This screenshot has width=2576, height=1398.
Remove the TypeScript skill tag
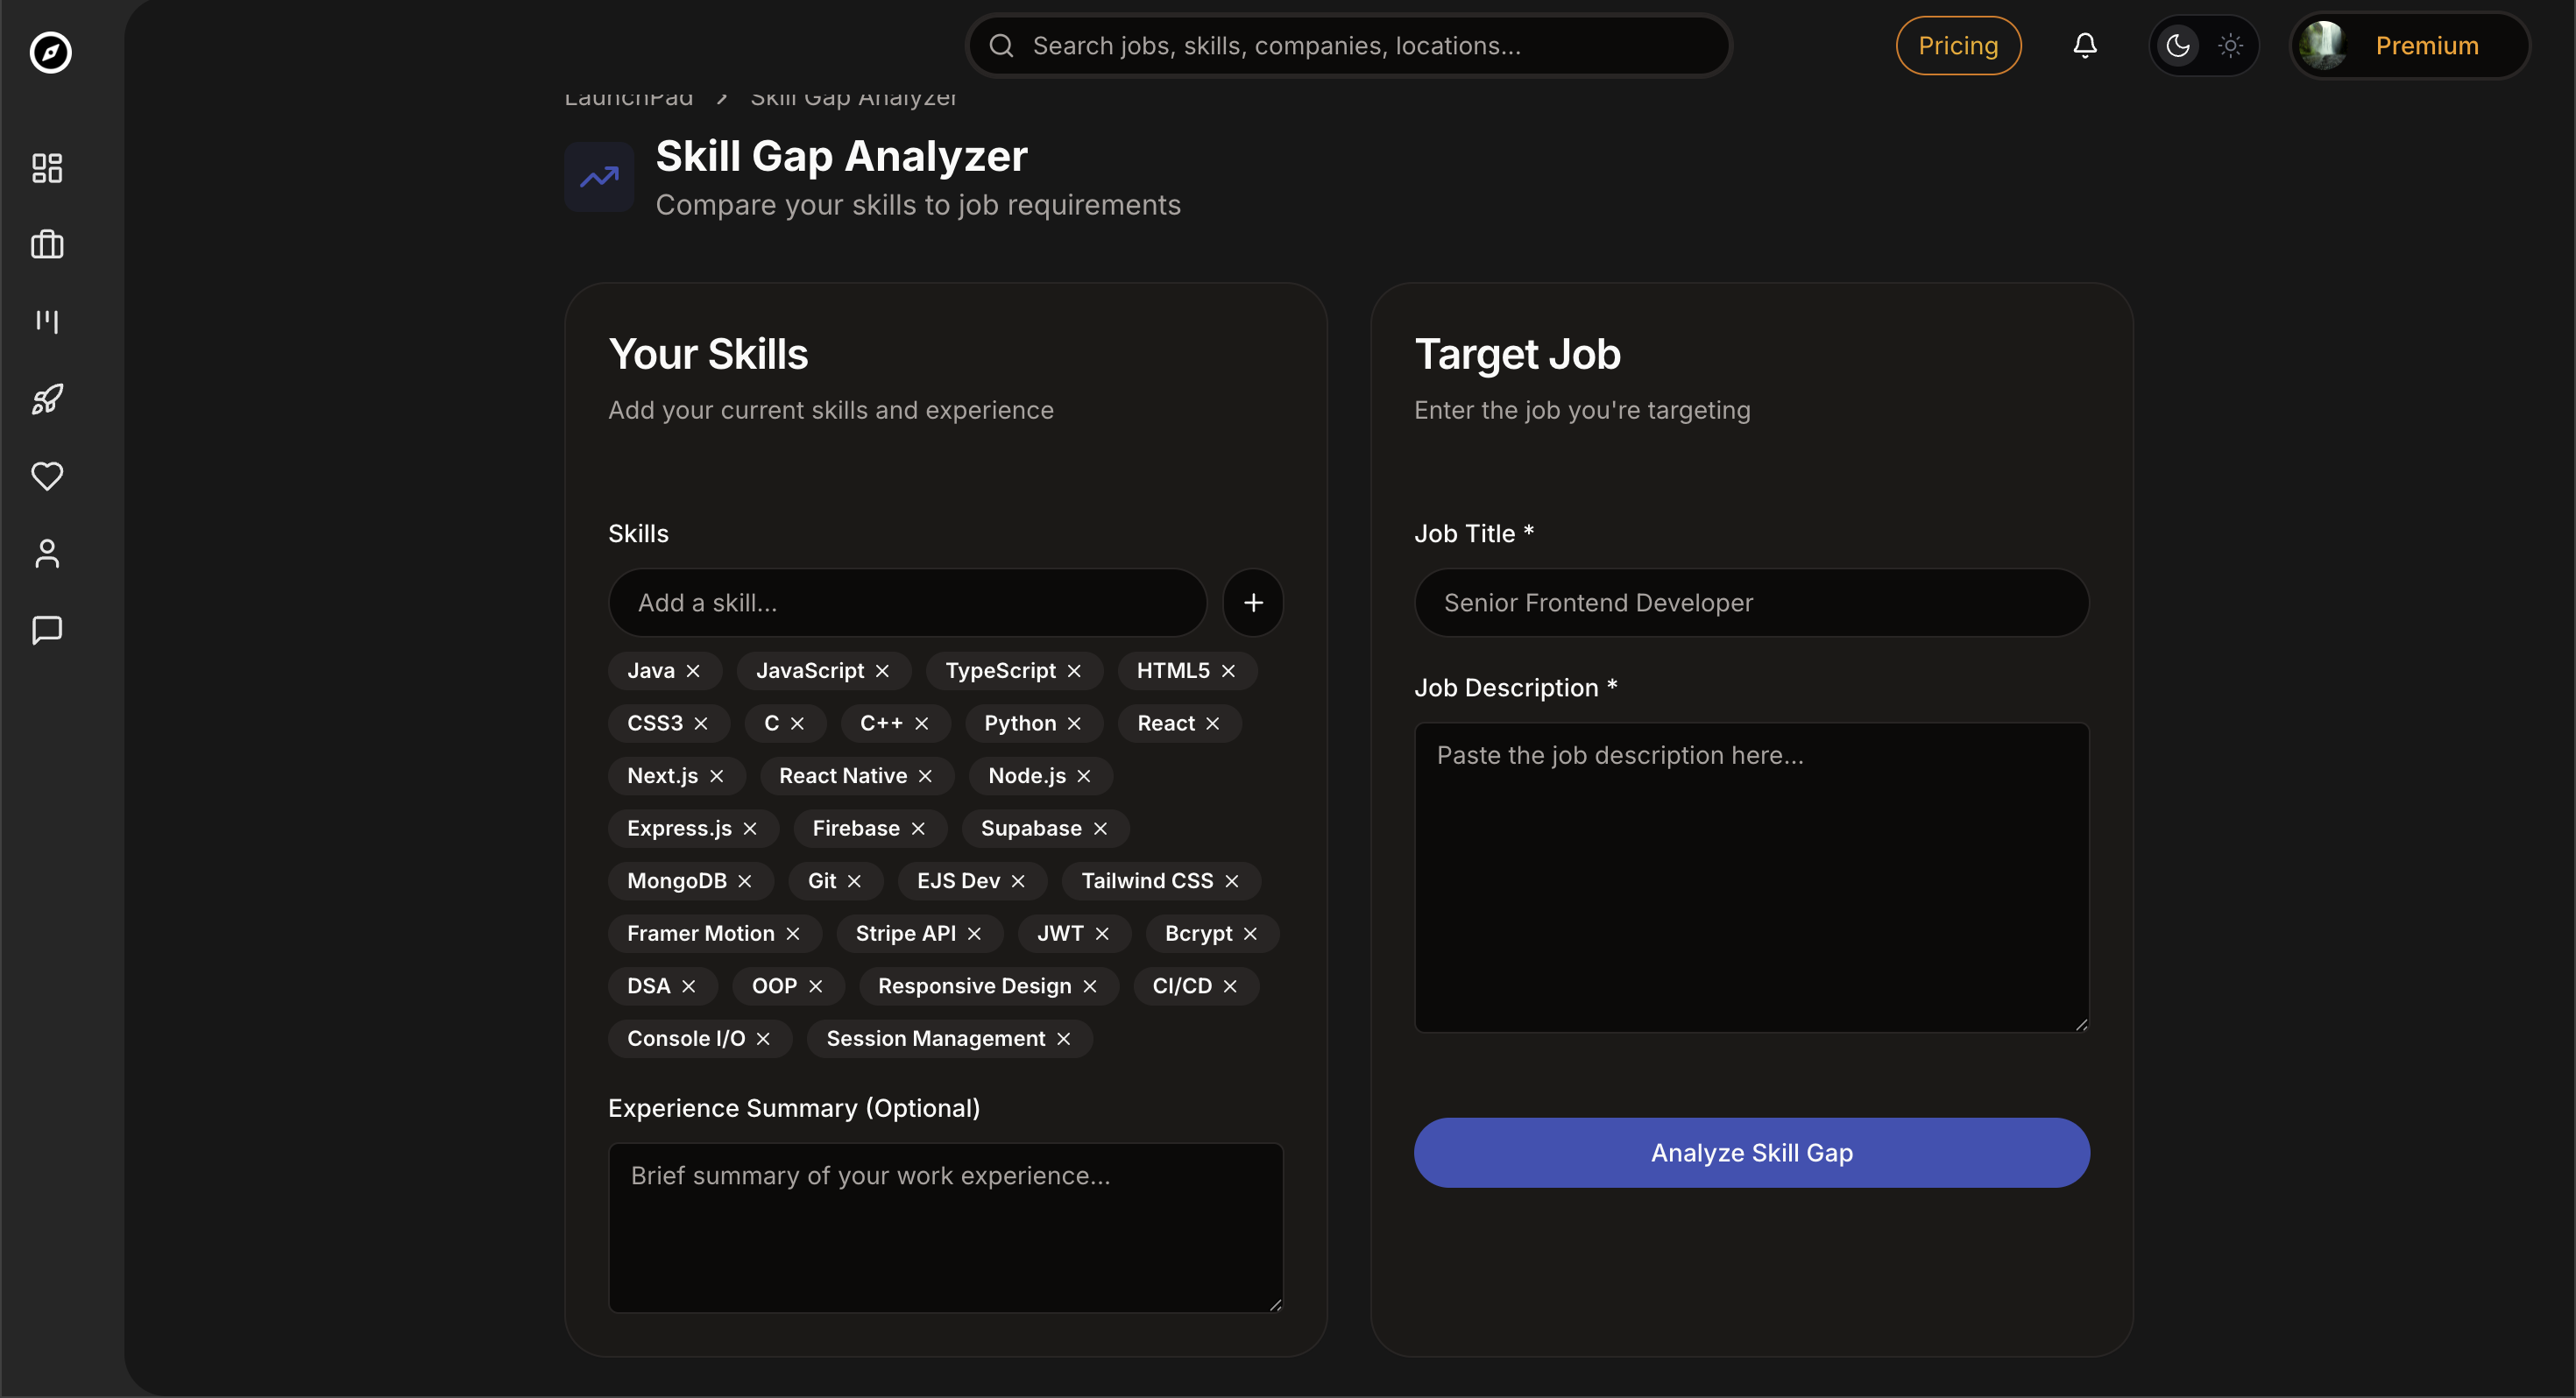click(x=1074, y=671)
